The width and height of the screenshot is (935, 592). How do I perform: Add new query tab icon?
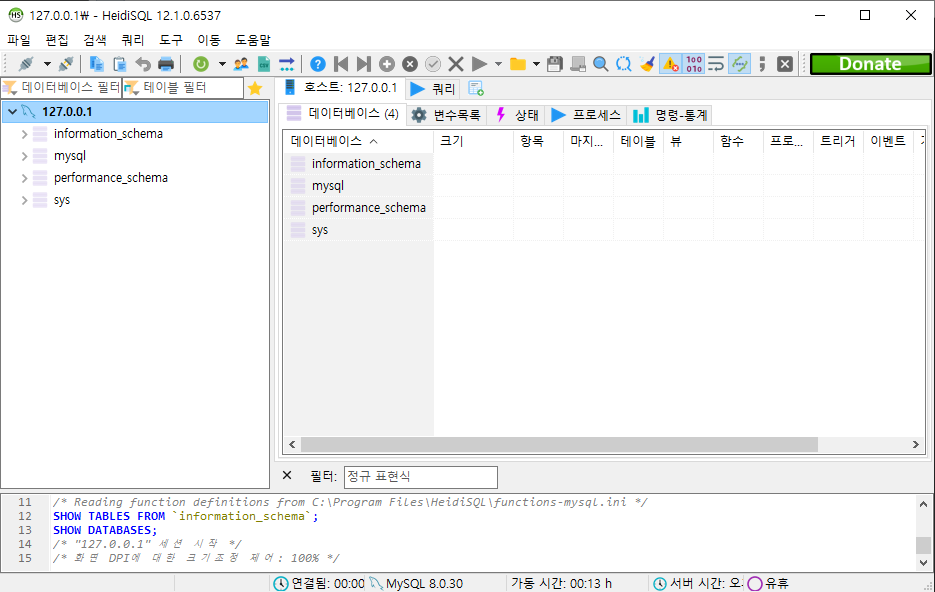(476, 89)
